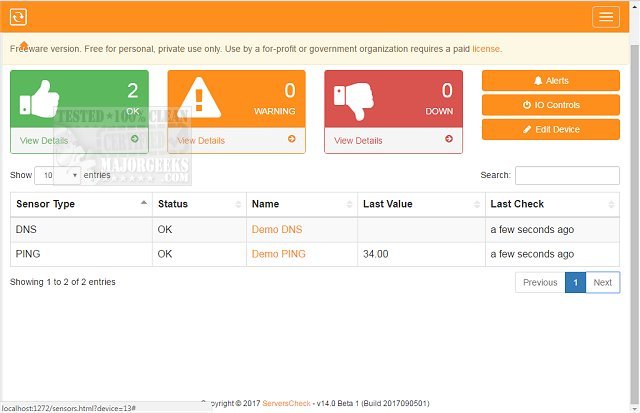Click the 2 OK count number
This screenshot has width=640, height=413.
133,90
